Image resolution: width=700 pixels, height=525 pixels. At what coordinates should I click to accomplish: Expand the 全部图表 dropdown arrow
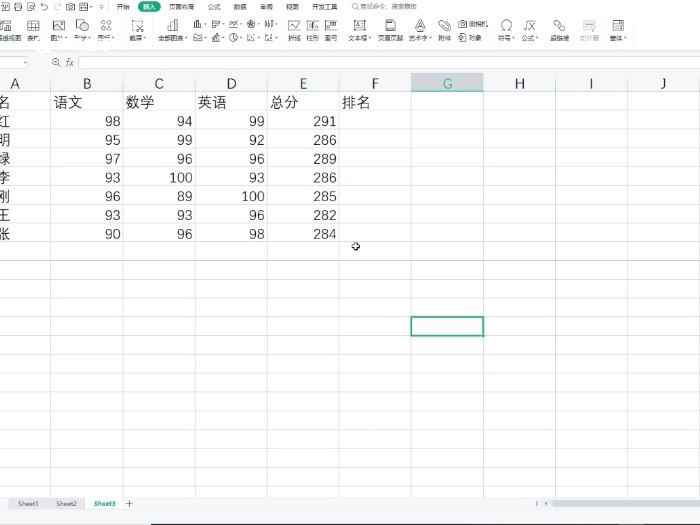(x=185, y=38)
